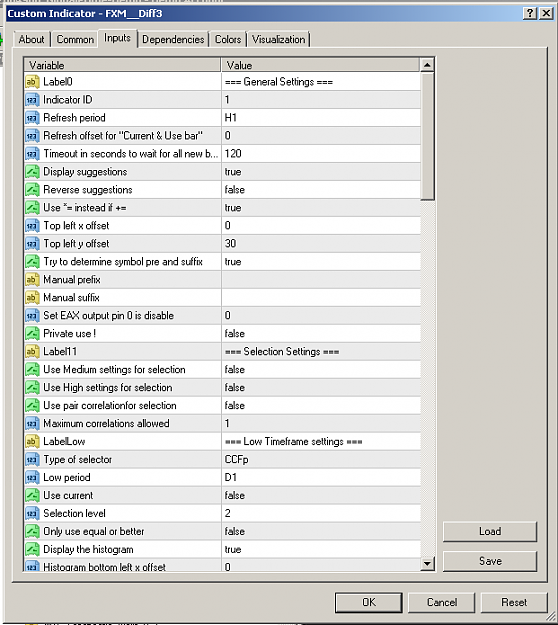Select the Inputs tab
This screenshot has height=625, width=558.
coord(118,38)
